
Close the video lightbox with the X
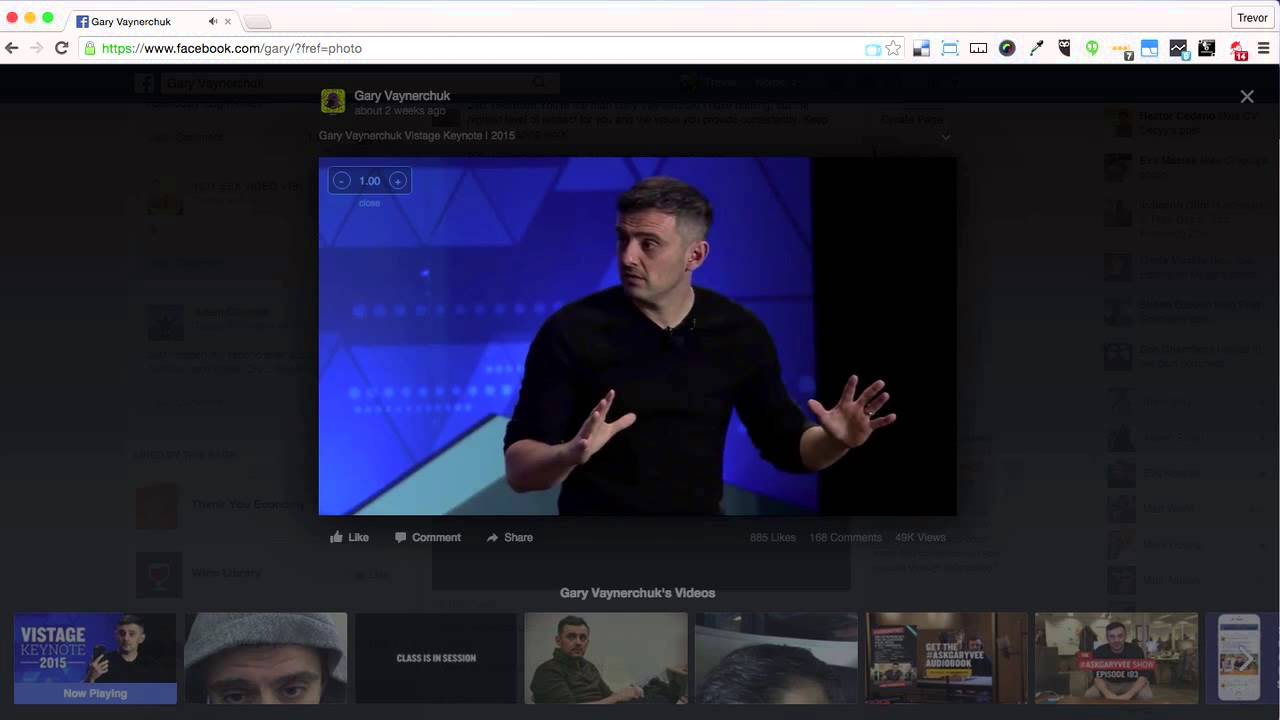(1247, 97)
